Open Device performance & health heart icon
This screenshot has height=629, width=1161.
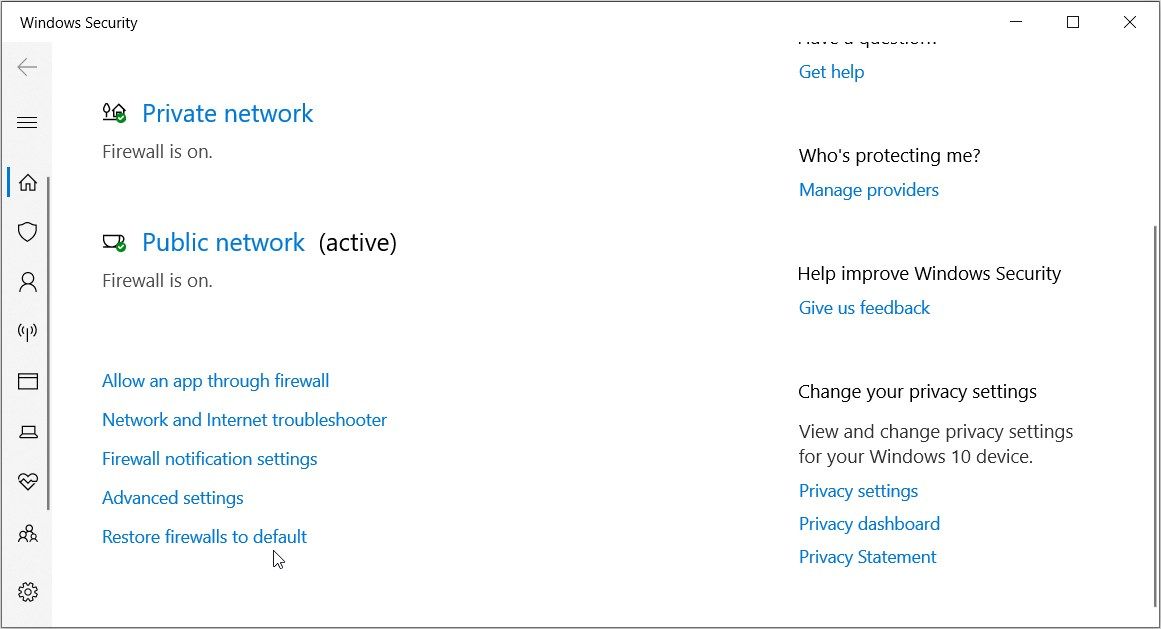[28, 482]
